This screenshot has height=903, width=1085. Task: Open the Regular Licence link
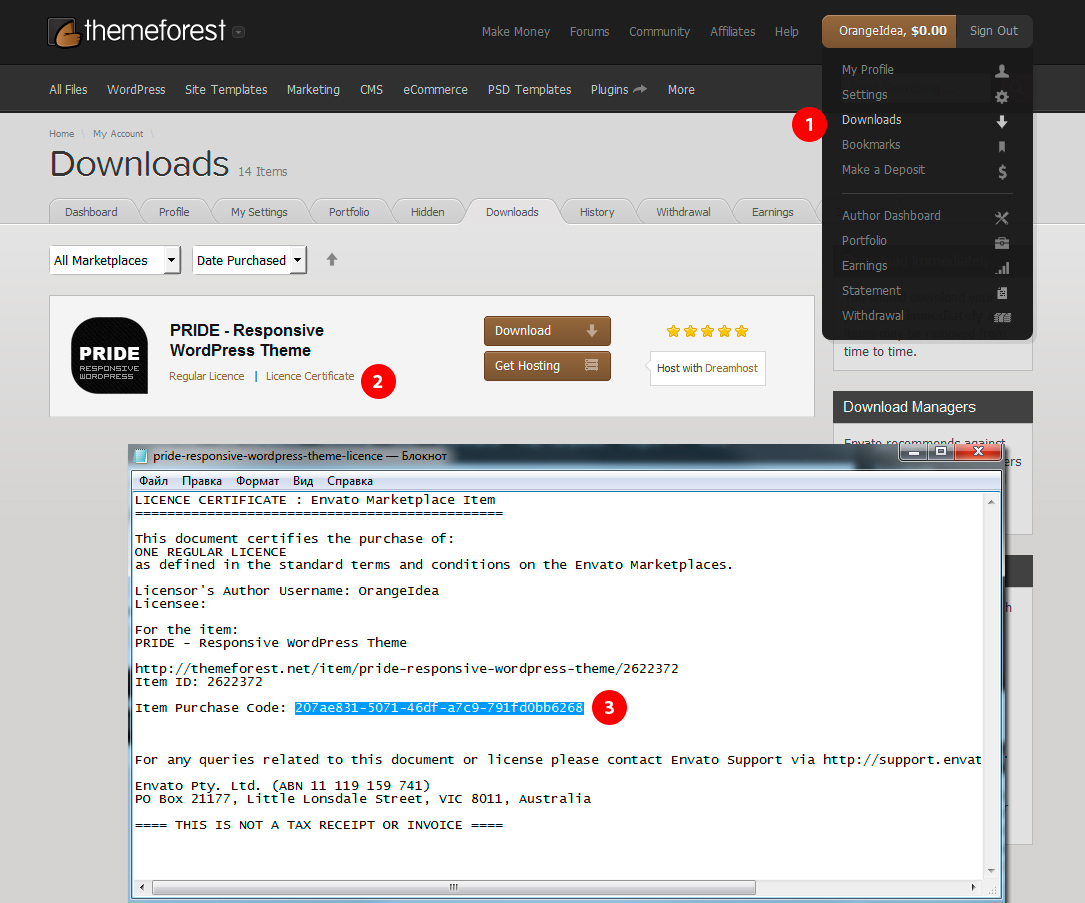click(206, 376)
